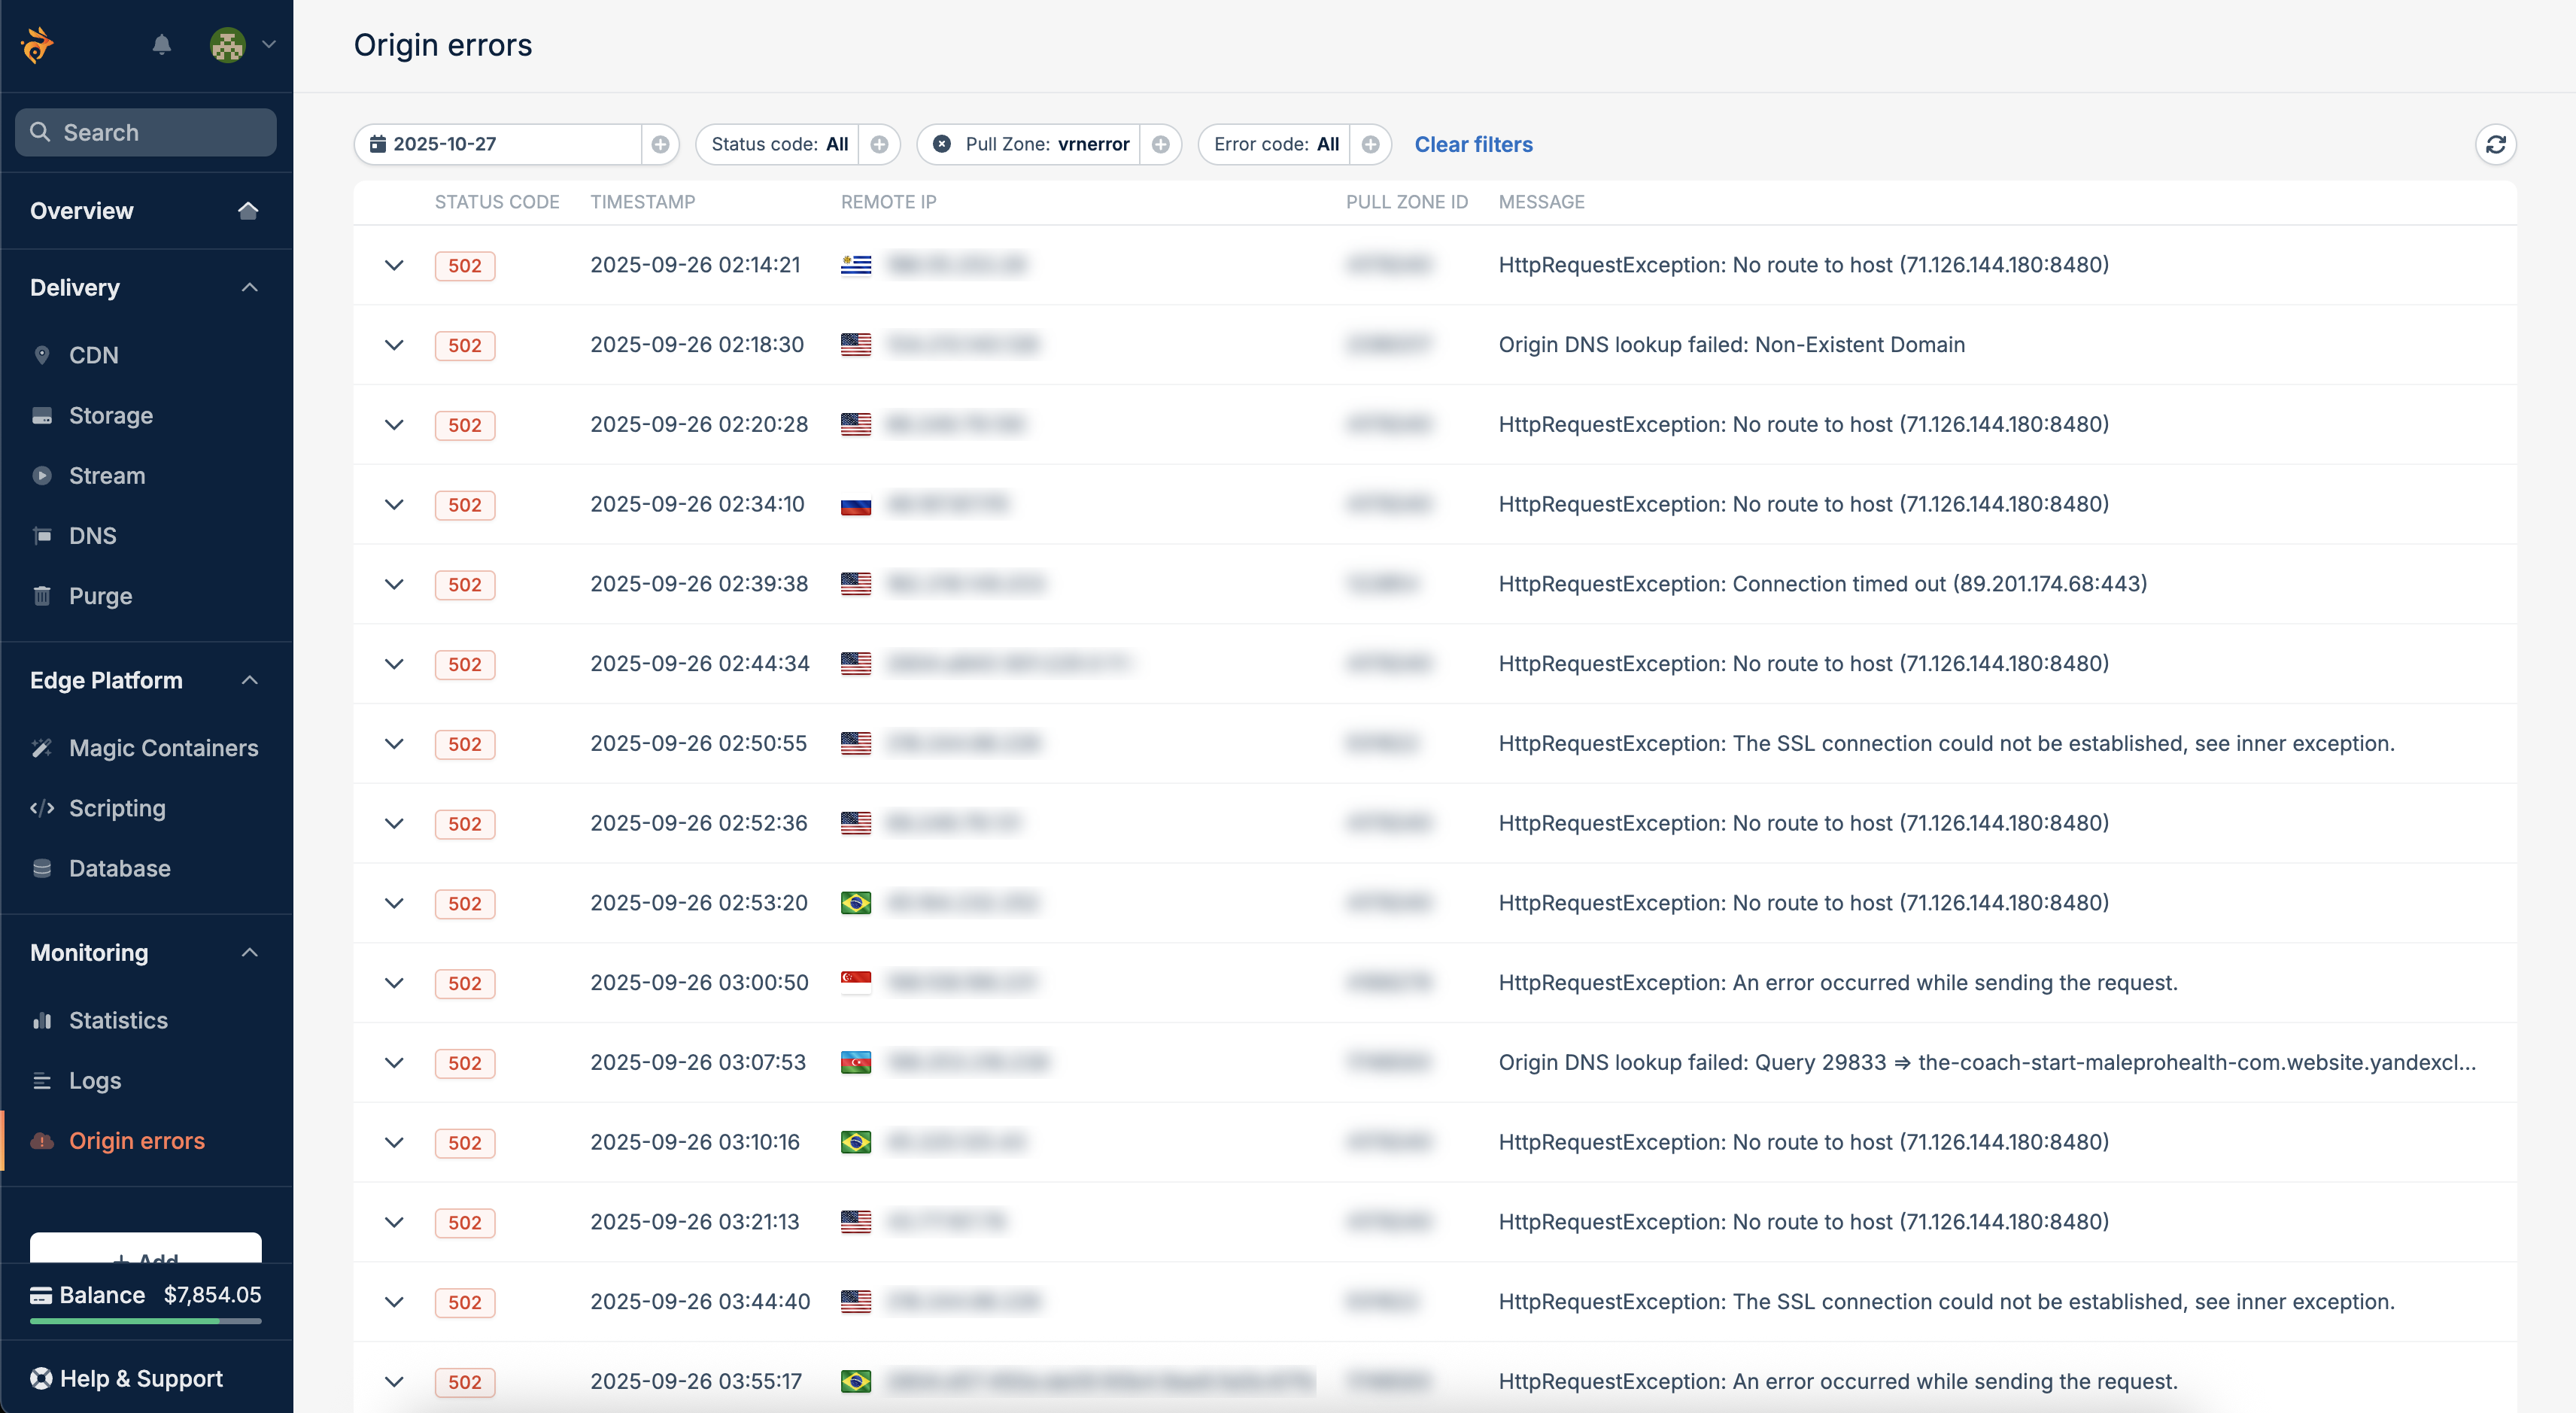Collapse the Delivery sidebar section
This screenshot has width=2576, height=1413.
pos(250,288)
